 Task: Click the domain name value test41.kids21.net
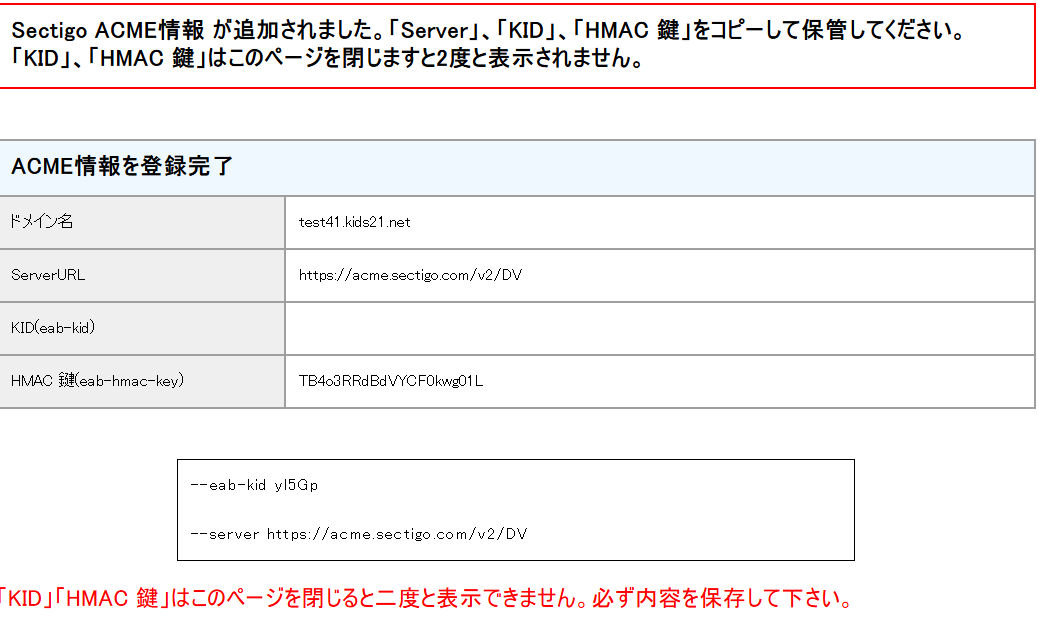354,222
